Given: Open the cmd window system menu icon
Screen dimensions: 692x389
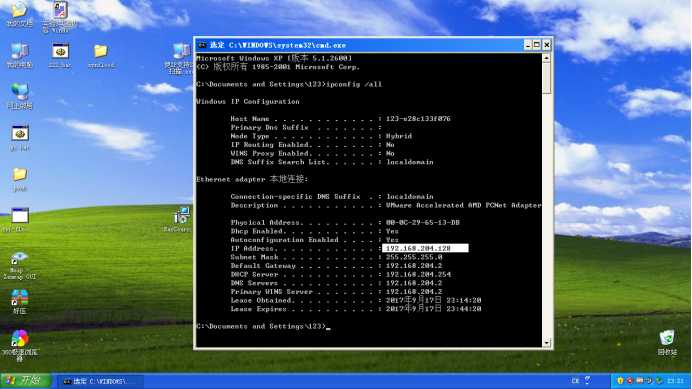Looking at the screenshot, I should click(202, 45).
